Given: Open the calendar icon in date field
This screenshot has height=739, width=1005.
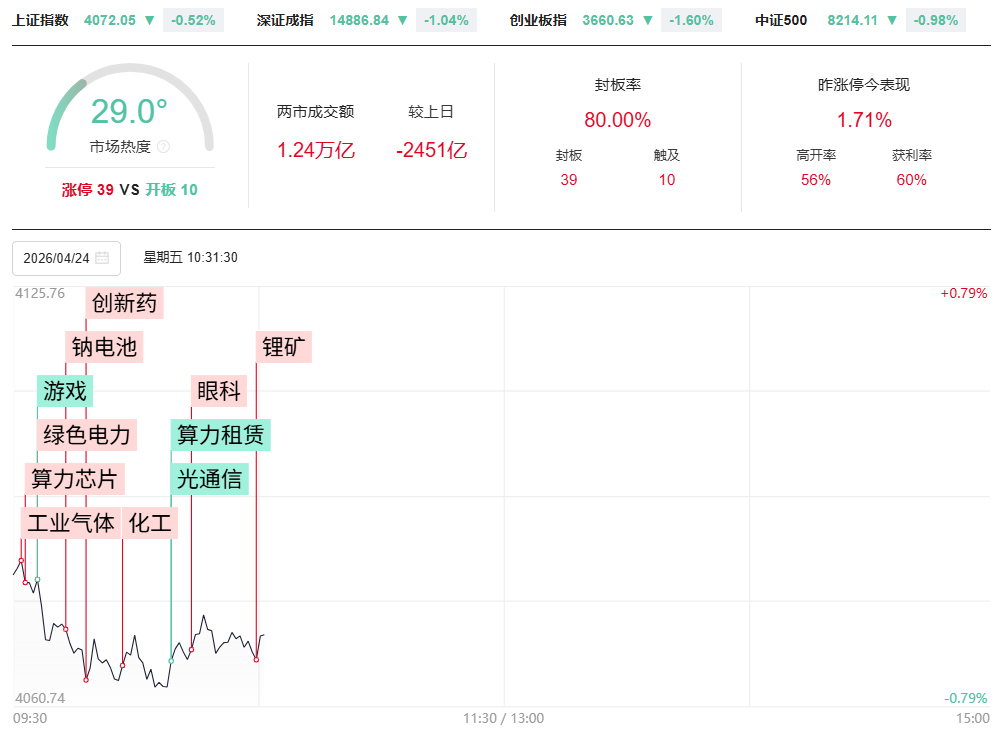Looking at the screenshot, I should 102,258.
